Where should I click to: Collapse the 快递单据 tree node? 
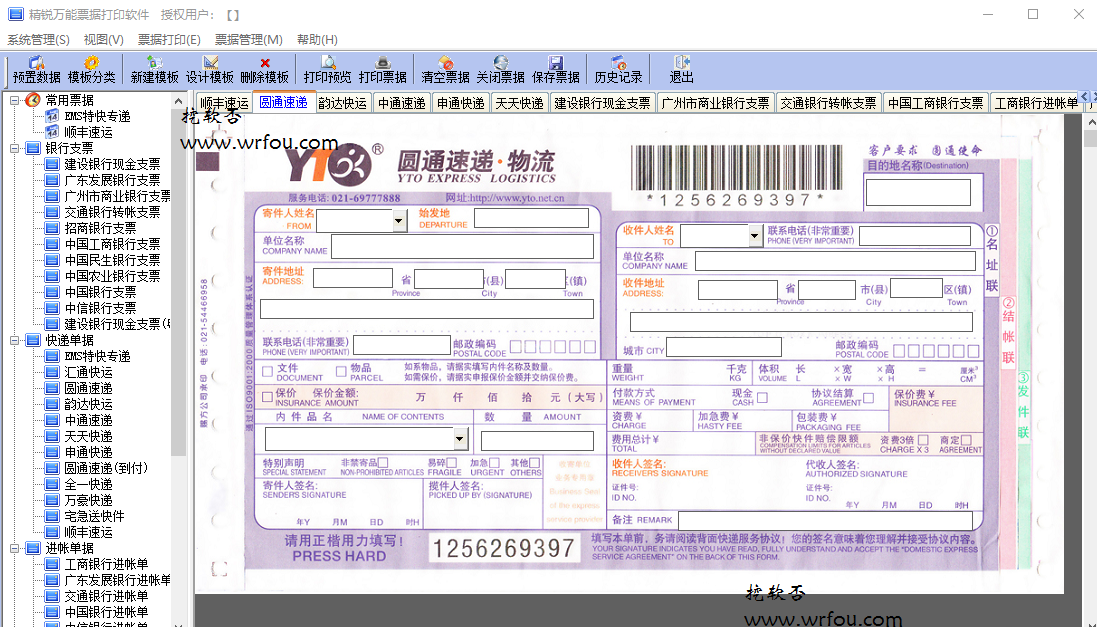click(x=15, y=341)
